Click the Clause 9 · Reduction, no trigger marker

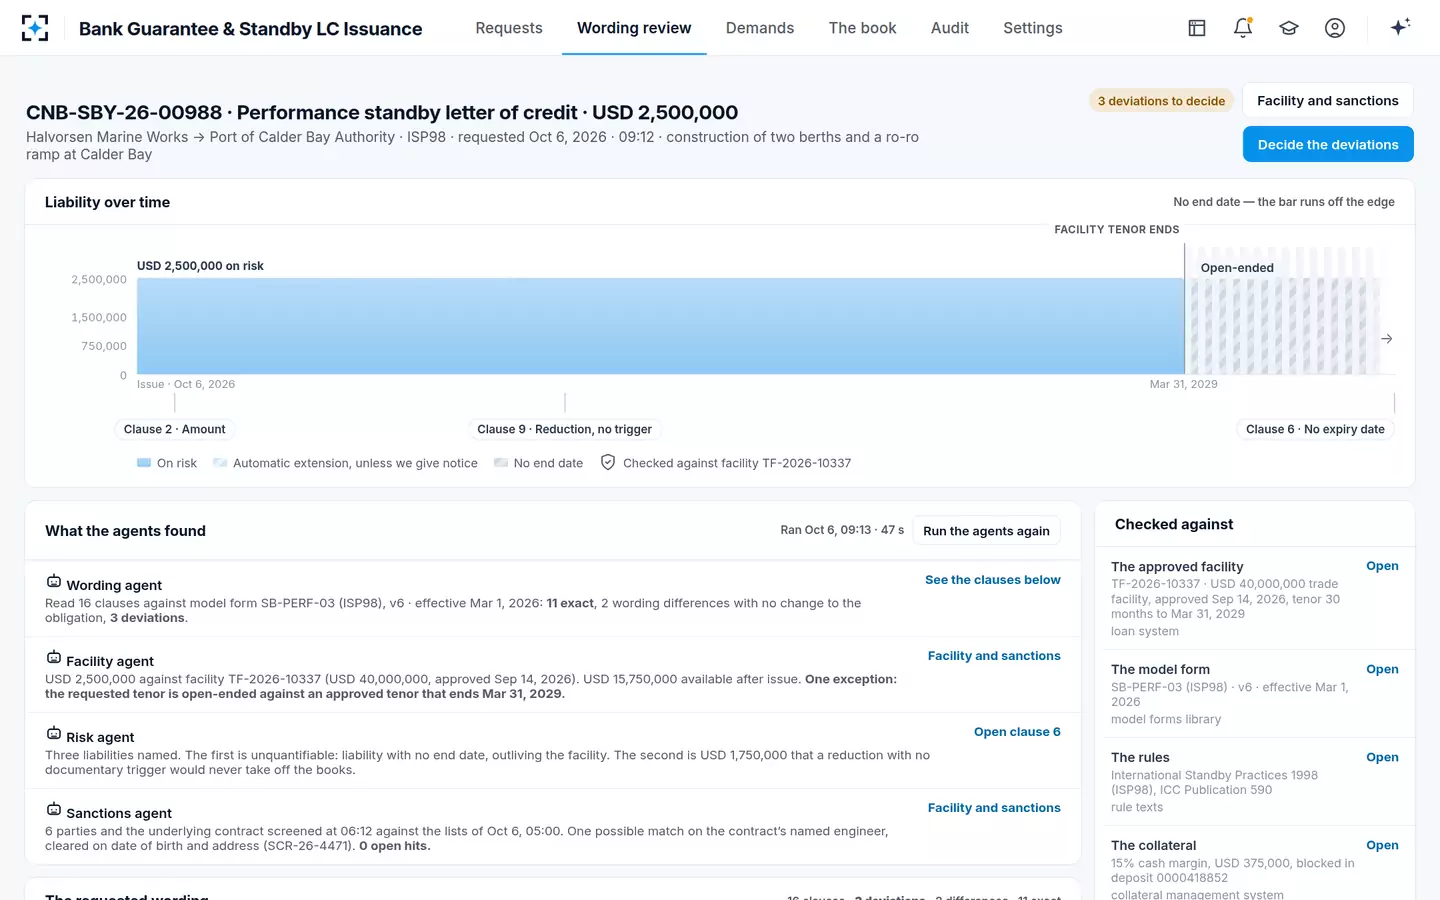point(565,429)
